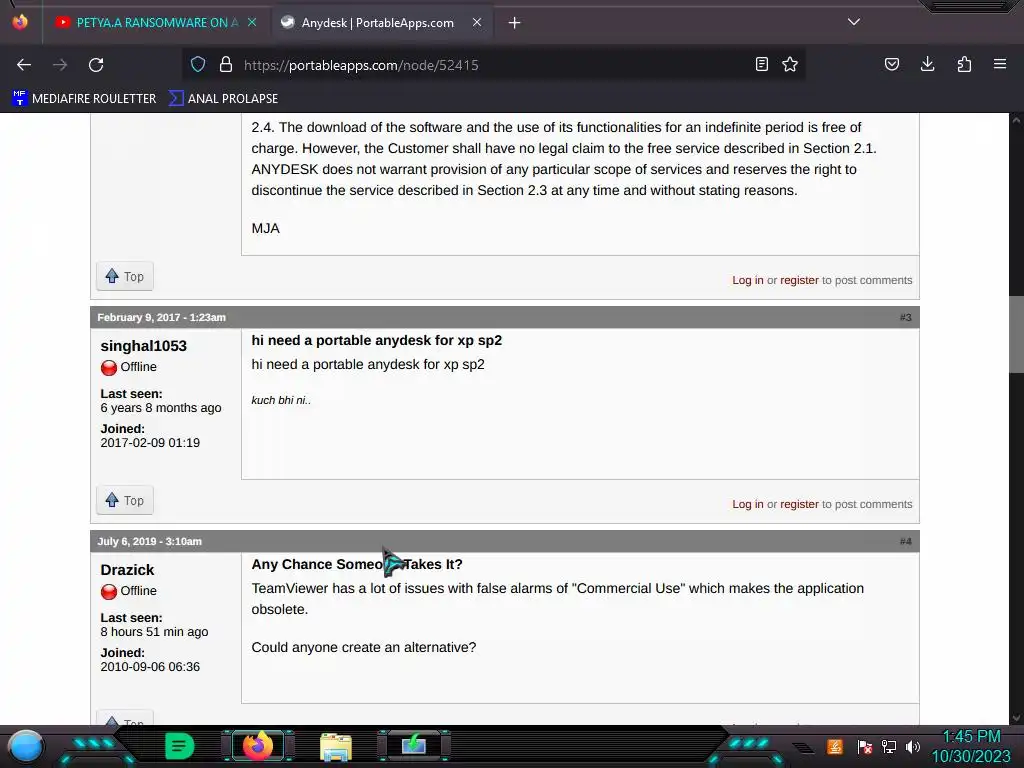The height and width of the screenshot is (768, 1024).
Task: Click '6 years 8 months ago' text
Action: pyautogui.click(x=161, y=408)
